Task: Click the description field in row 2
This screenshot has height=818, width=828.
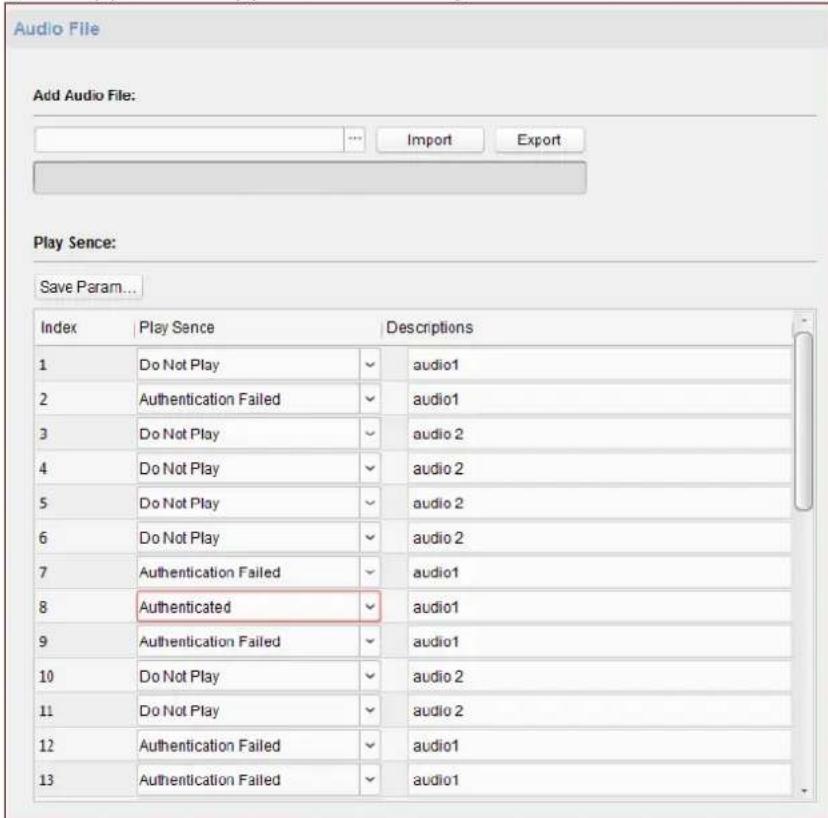Action: click(600, 399)
